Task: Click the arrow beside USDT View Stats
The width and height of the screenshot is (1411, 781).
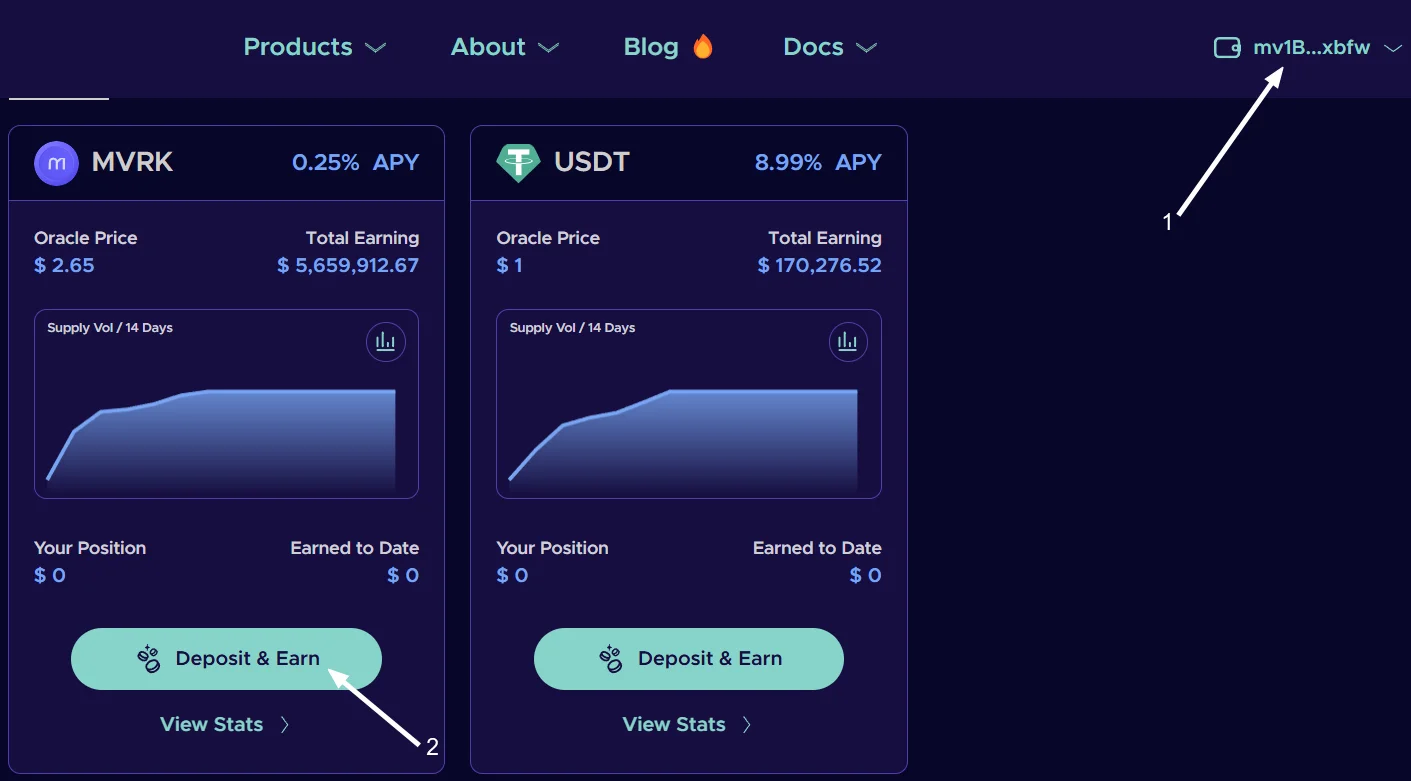Action: tap(747, 725)
